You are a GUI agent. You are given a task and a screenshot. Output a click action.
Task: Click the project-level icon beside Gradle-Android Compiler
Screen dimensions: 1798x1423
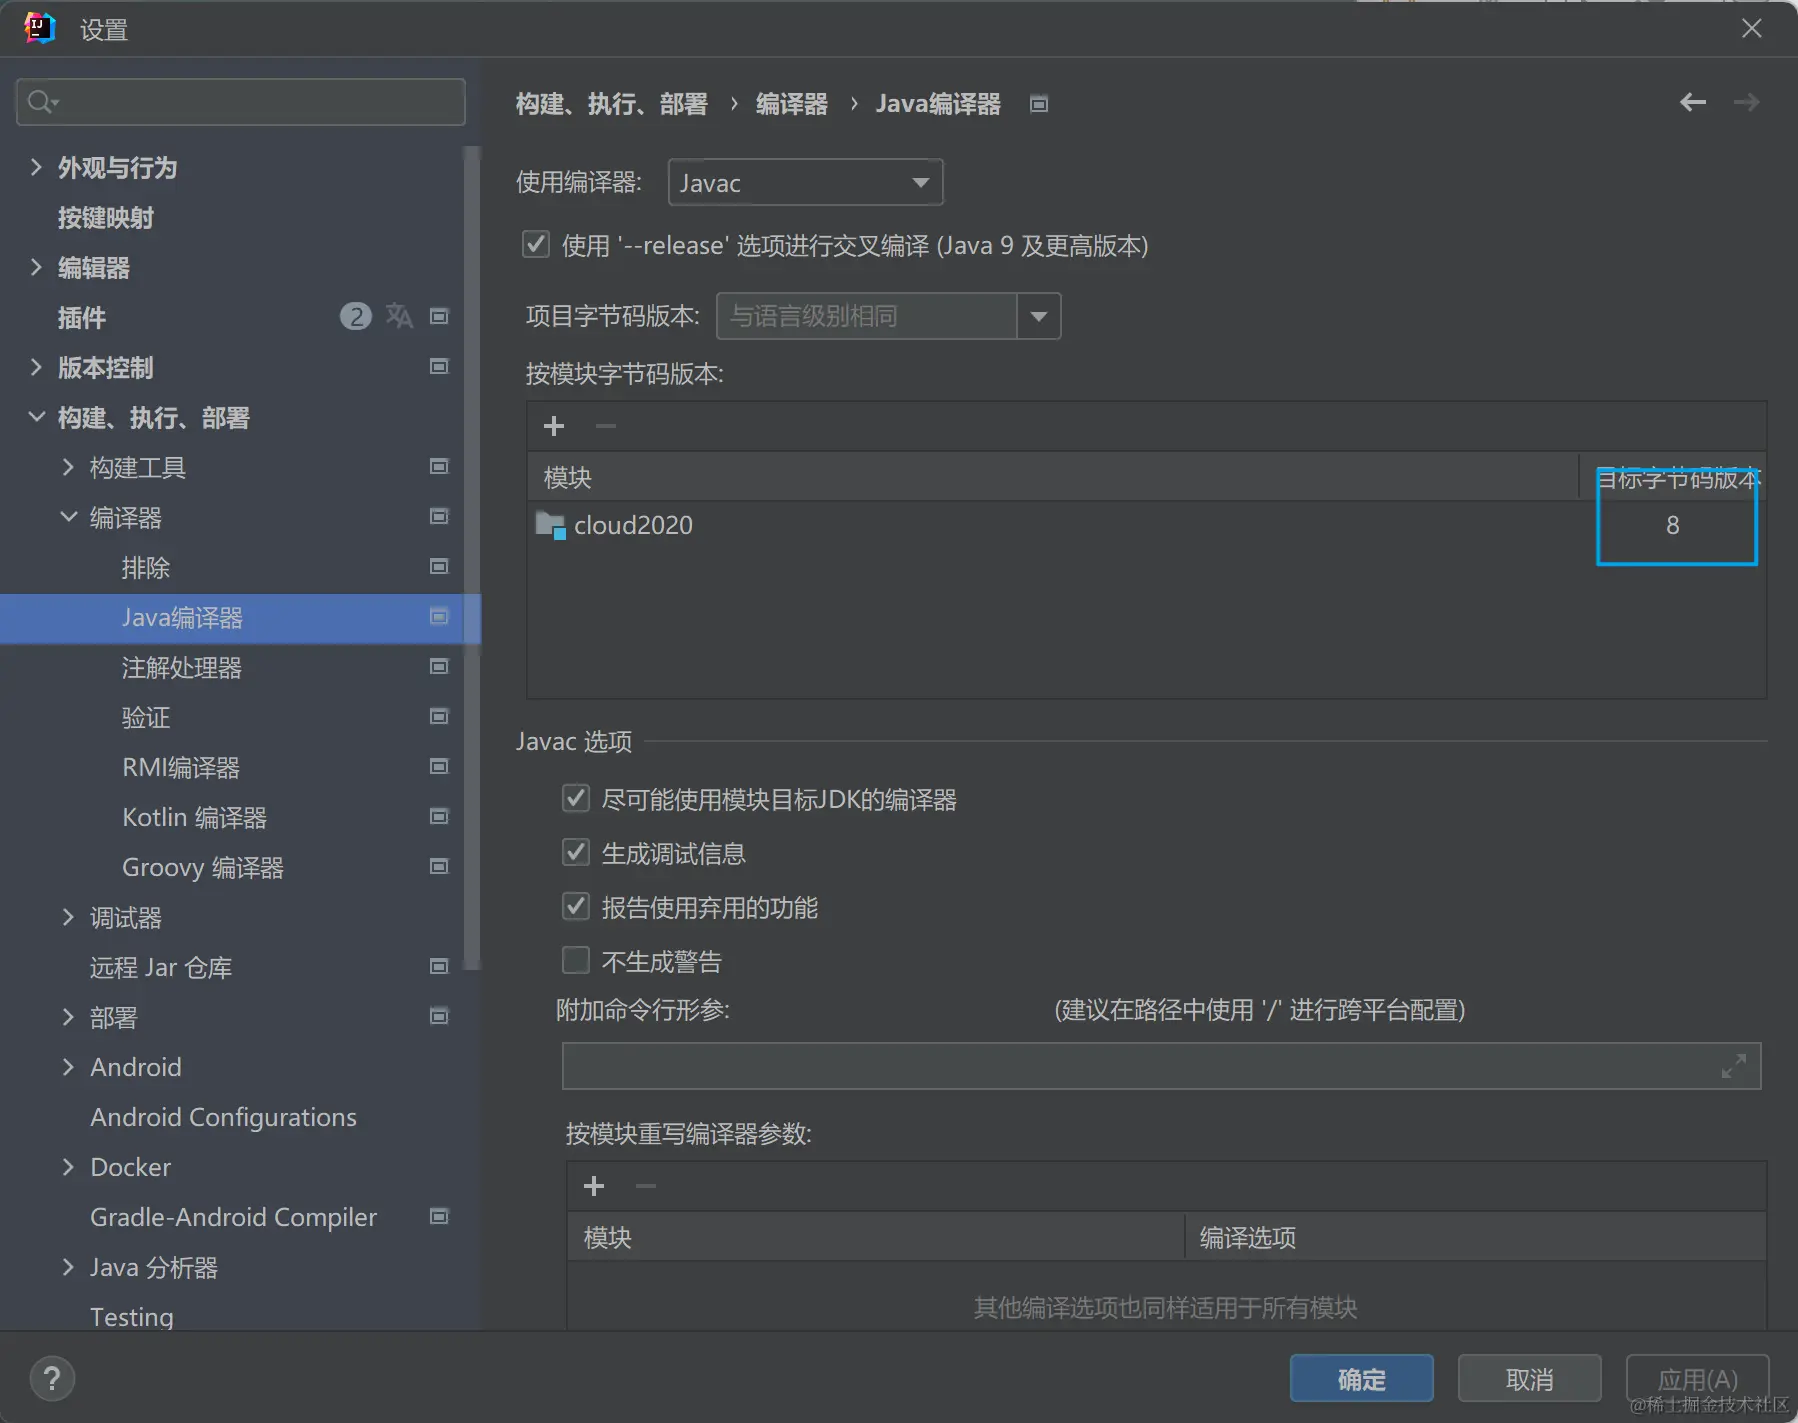[x=439, y=1216]
